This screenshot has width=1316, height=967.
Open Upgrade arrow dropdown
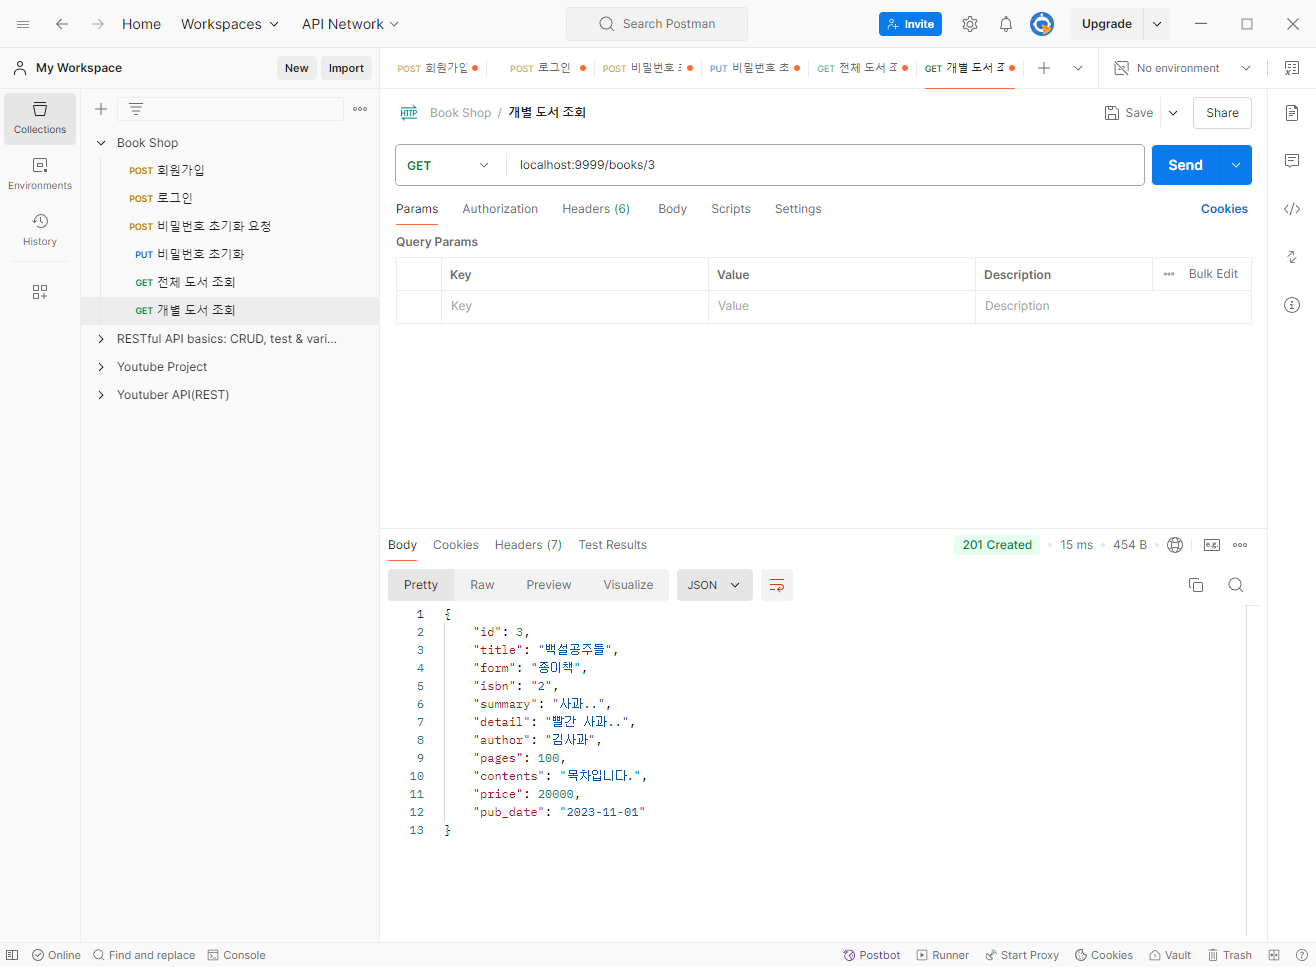[x=1157, y=24]
